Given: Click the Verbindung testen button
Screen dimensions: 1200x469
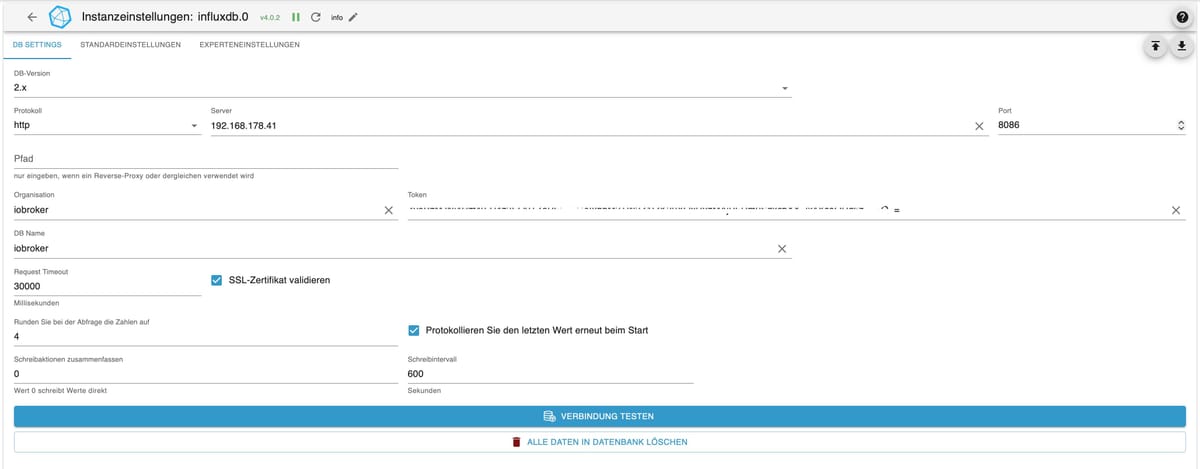Looking at the screenshot, I should [x=600, y=416].
